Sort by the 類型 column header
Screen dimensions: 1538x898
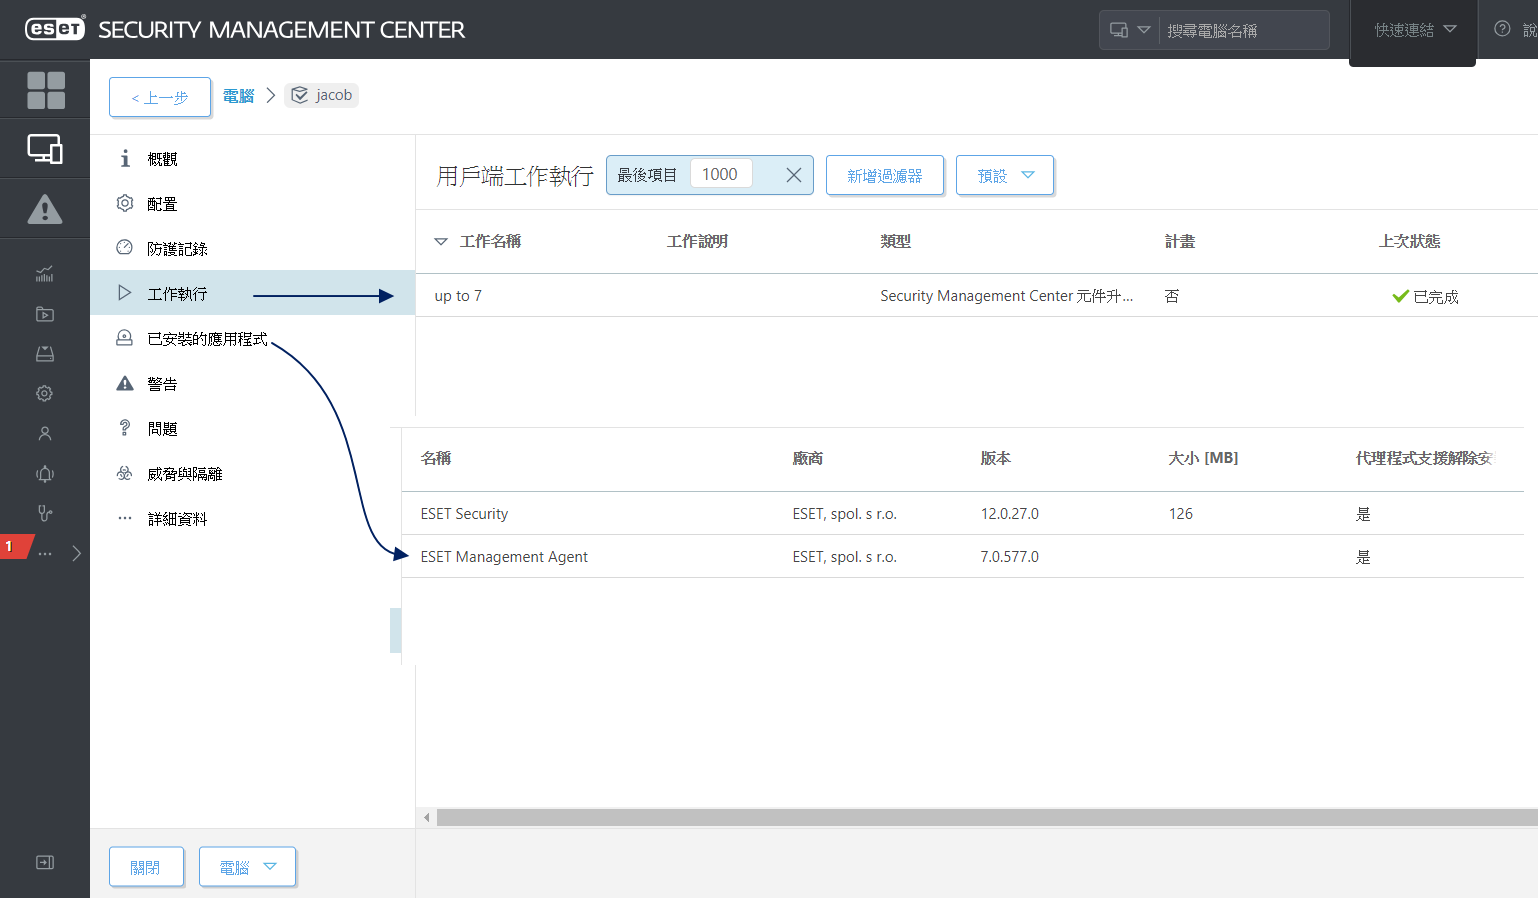tap(896, 241)
